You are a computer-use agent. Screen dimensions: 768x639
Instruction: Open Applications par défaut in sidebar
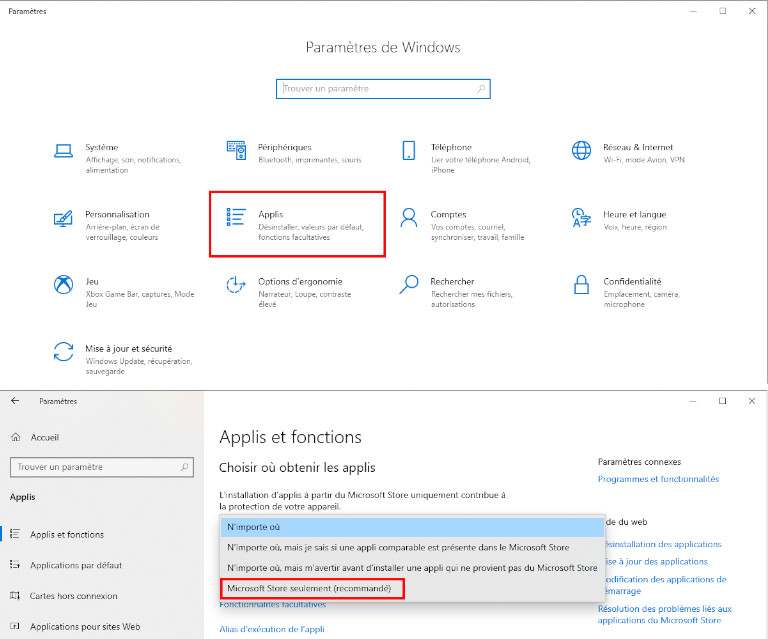[76, 565]
